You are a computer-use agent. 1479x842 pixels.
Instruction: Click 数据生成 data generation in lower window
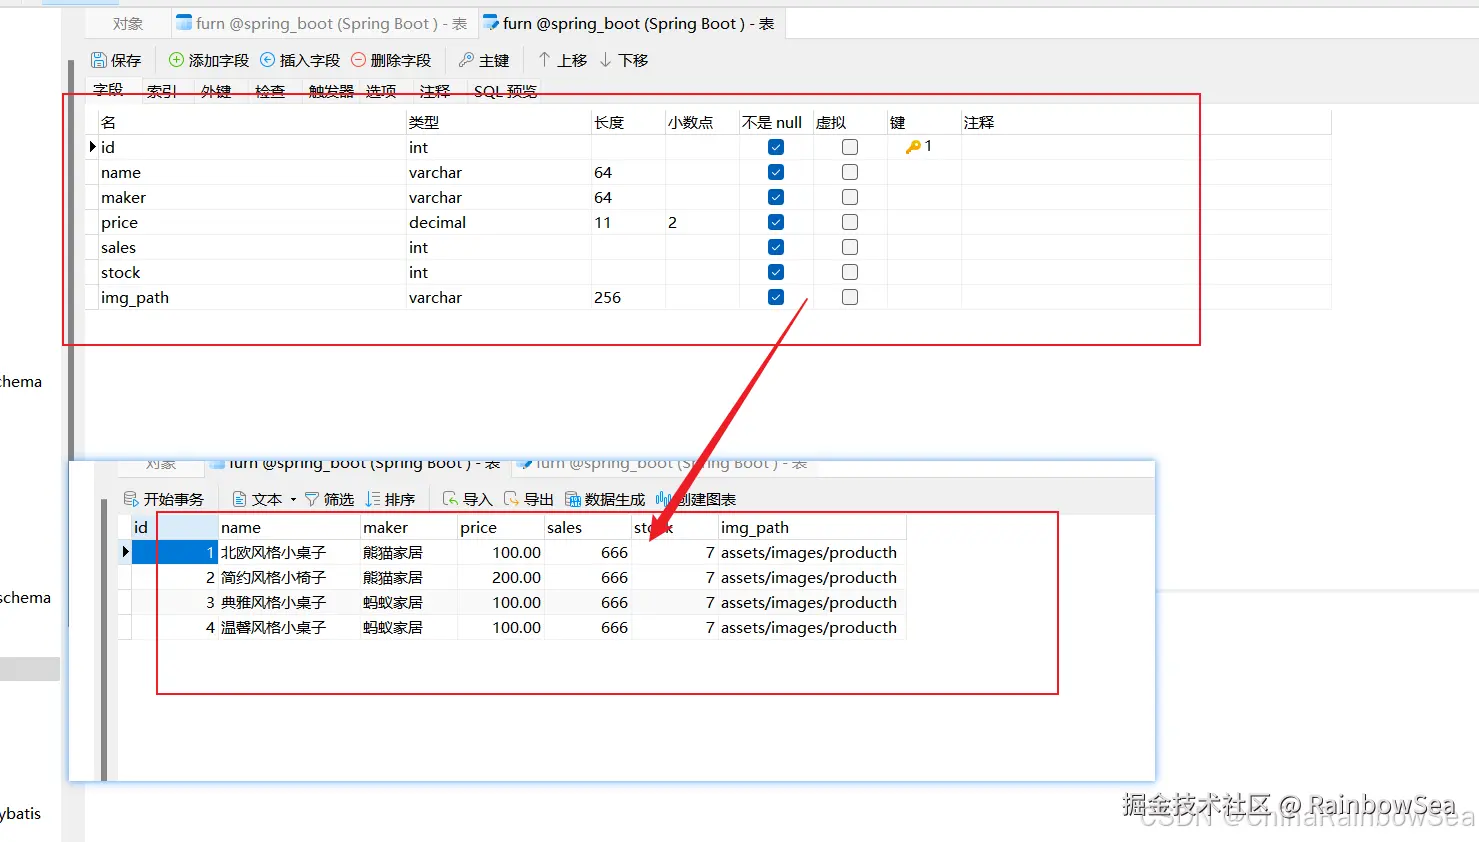pos(605,499)
